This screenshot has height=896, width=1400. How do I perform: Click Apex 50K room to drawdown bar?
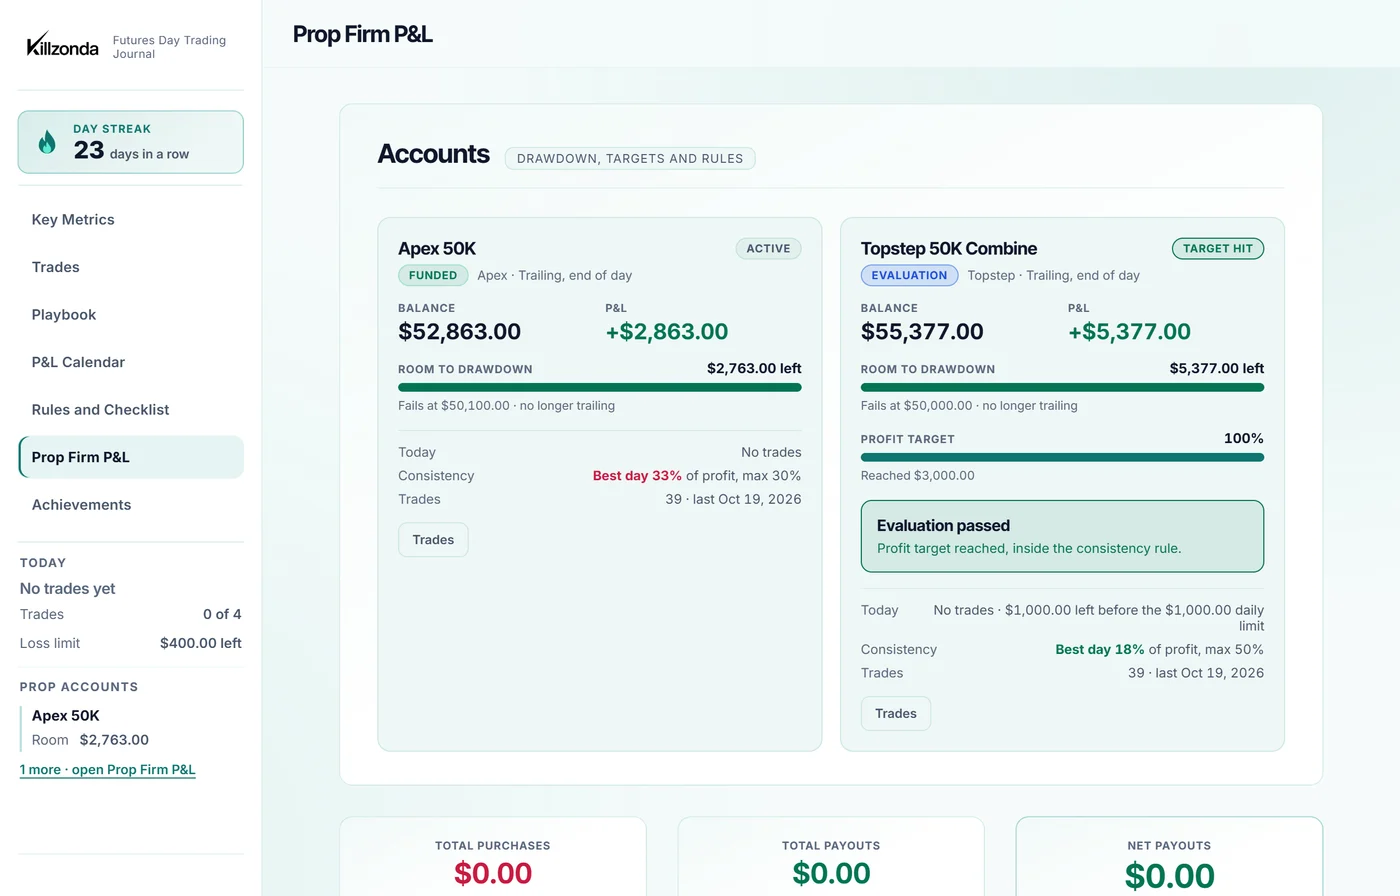point(600,387)
